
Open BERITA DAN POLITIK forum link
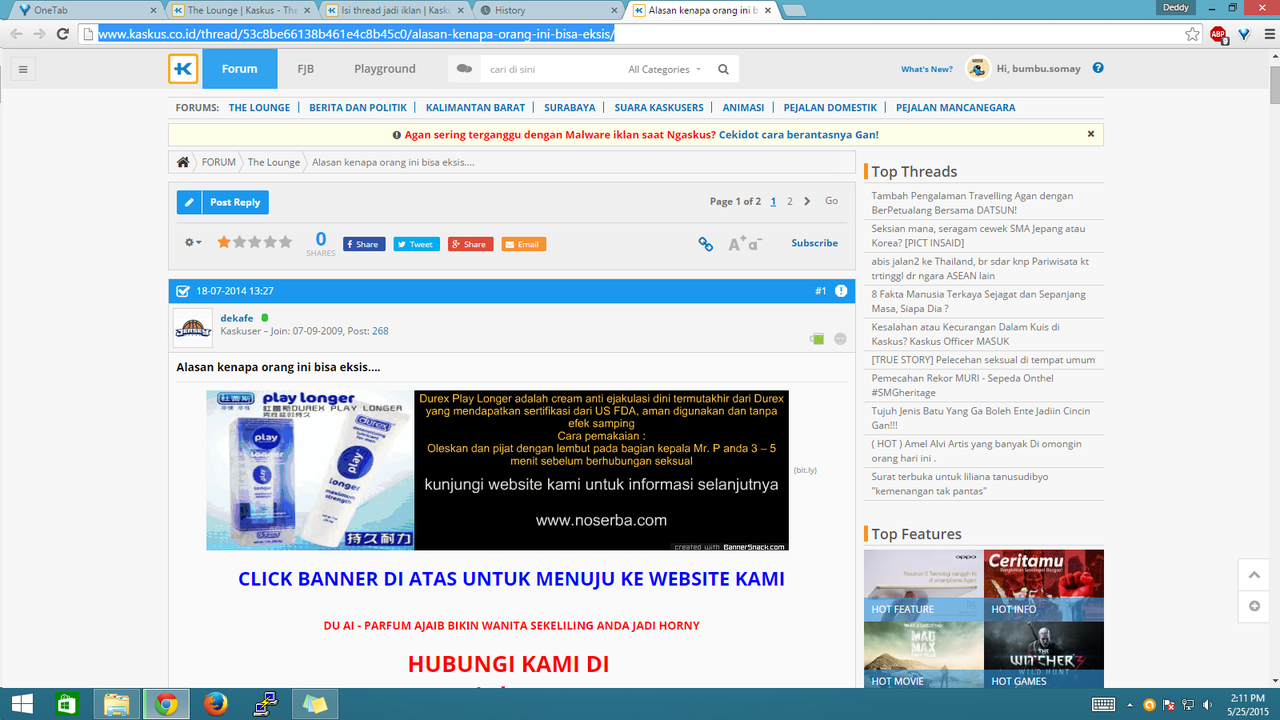pos(358,107)
